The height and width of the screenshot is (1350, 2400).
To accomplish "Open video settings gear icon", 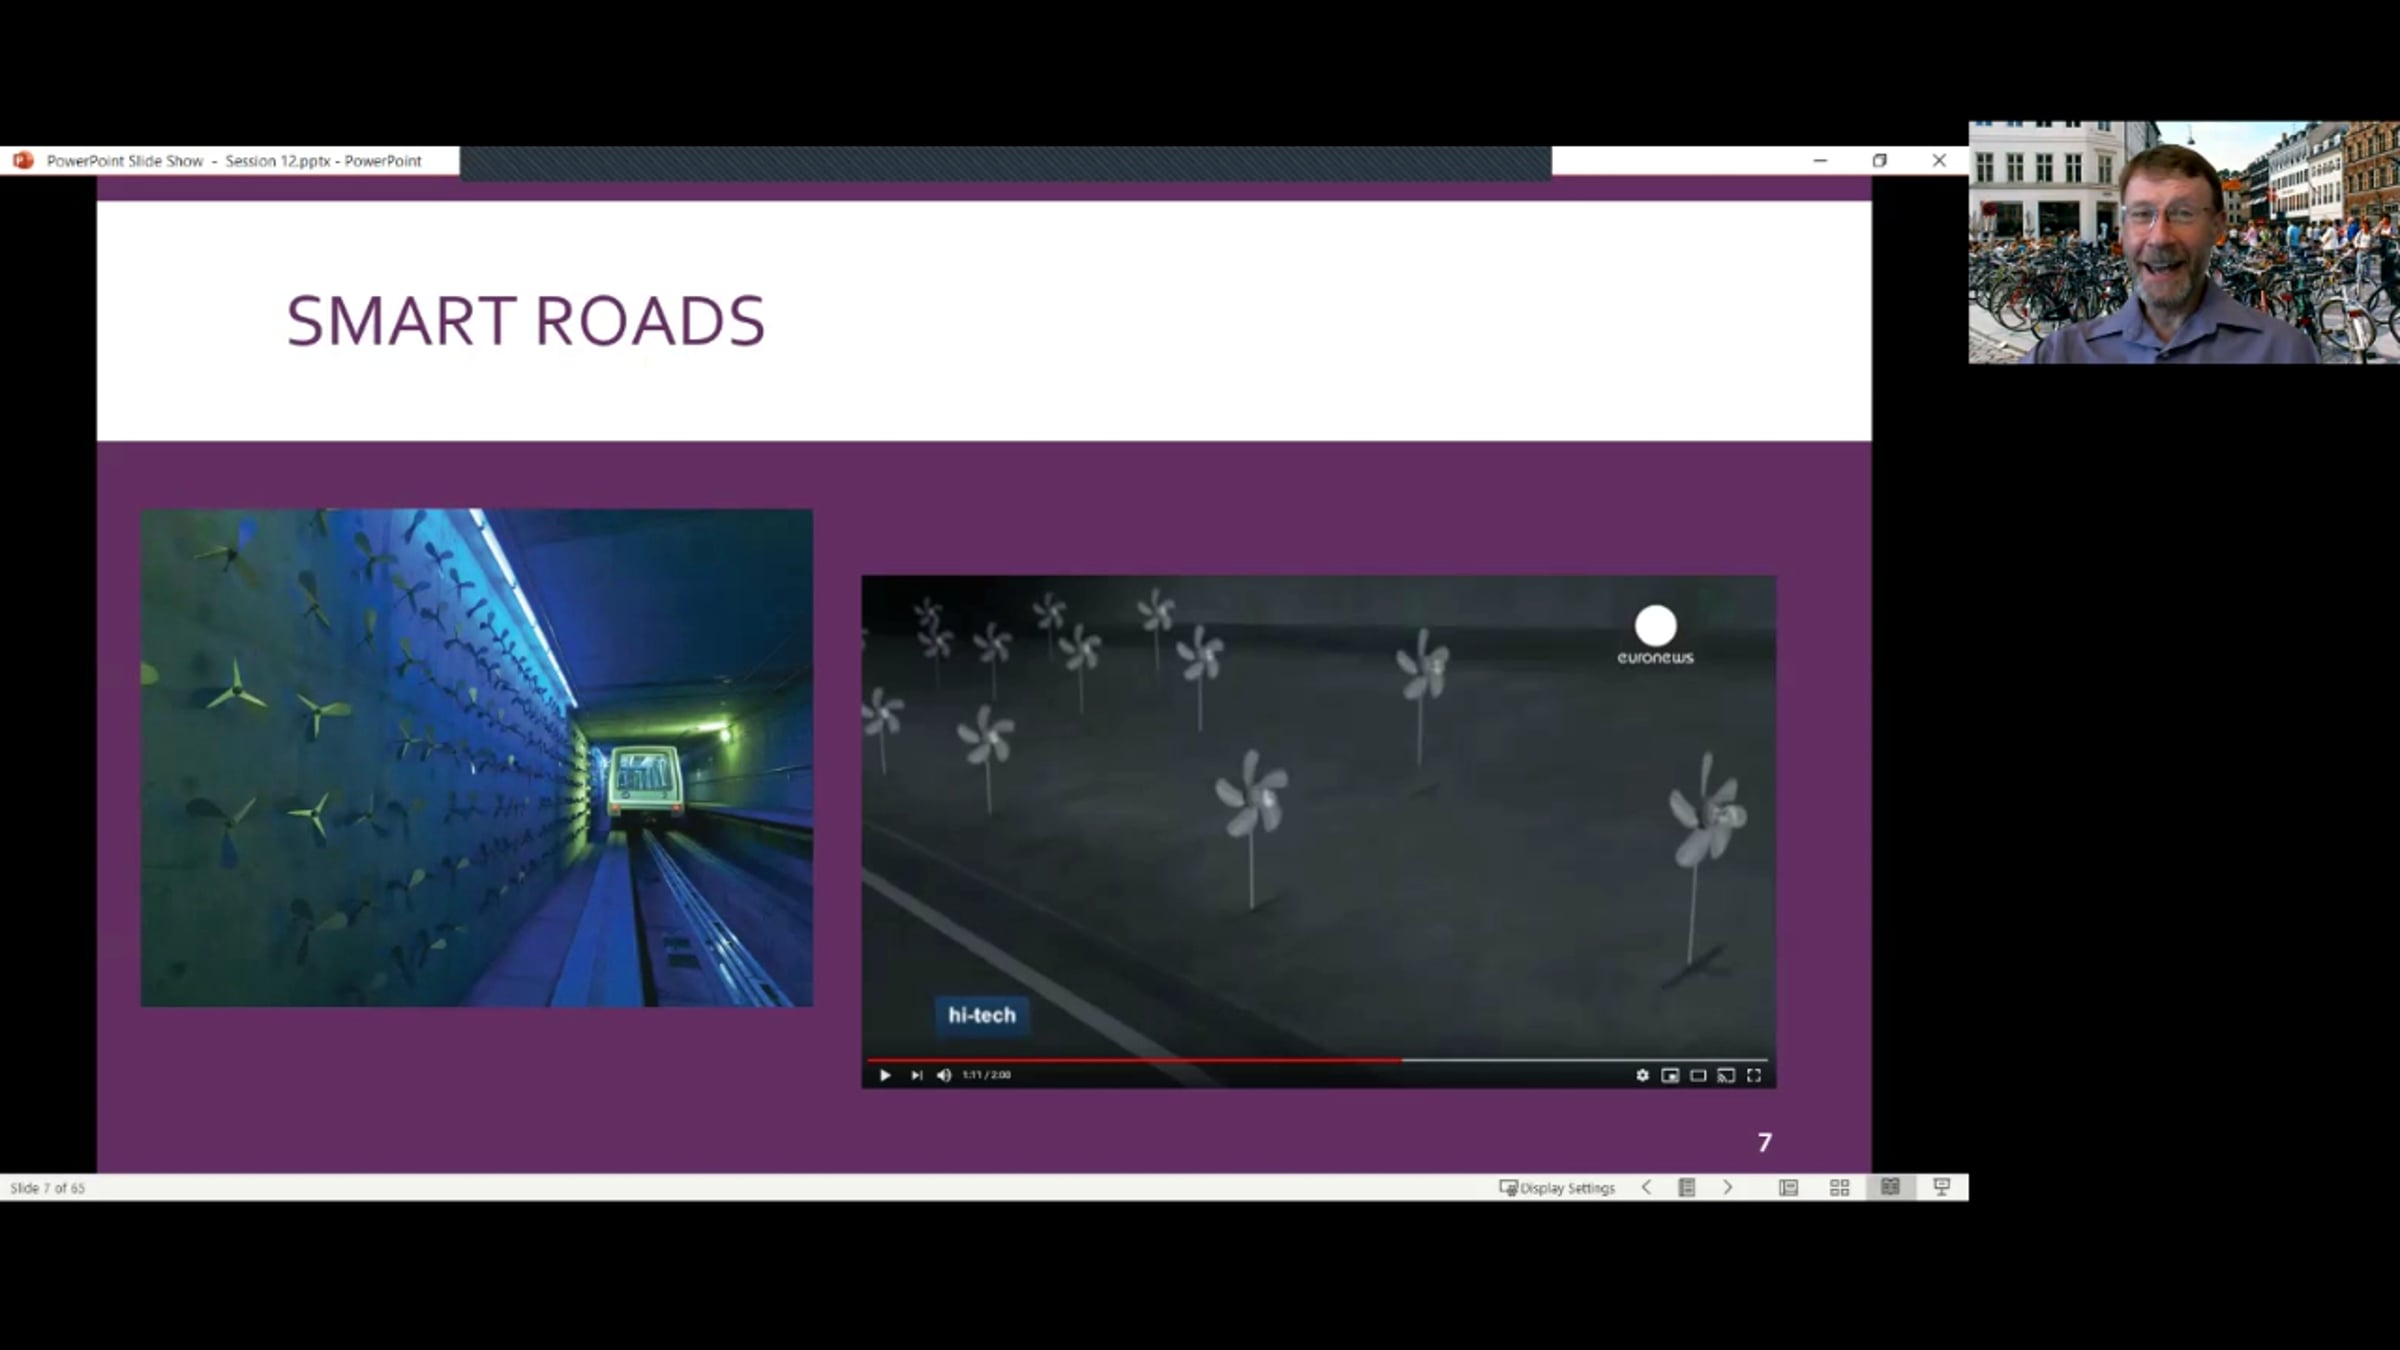I will [x=1642, y=1075].
